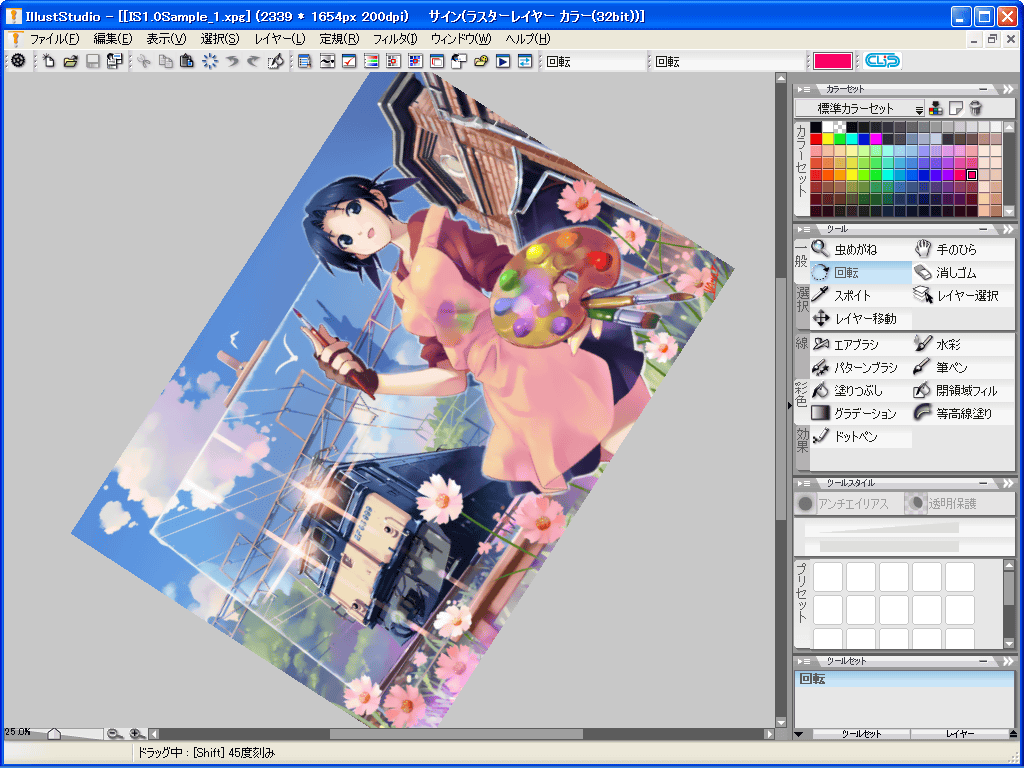The width and height of the screenshot is (1024, 768).
Task: Click the paste clipboard toolbar icon
Action: coord(187,61)
